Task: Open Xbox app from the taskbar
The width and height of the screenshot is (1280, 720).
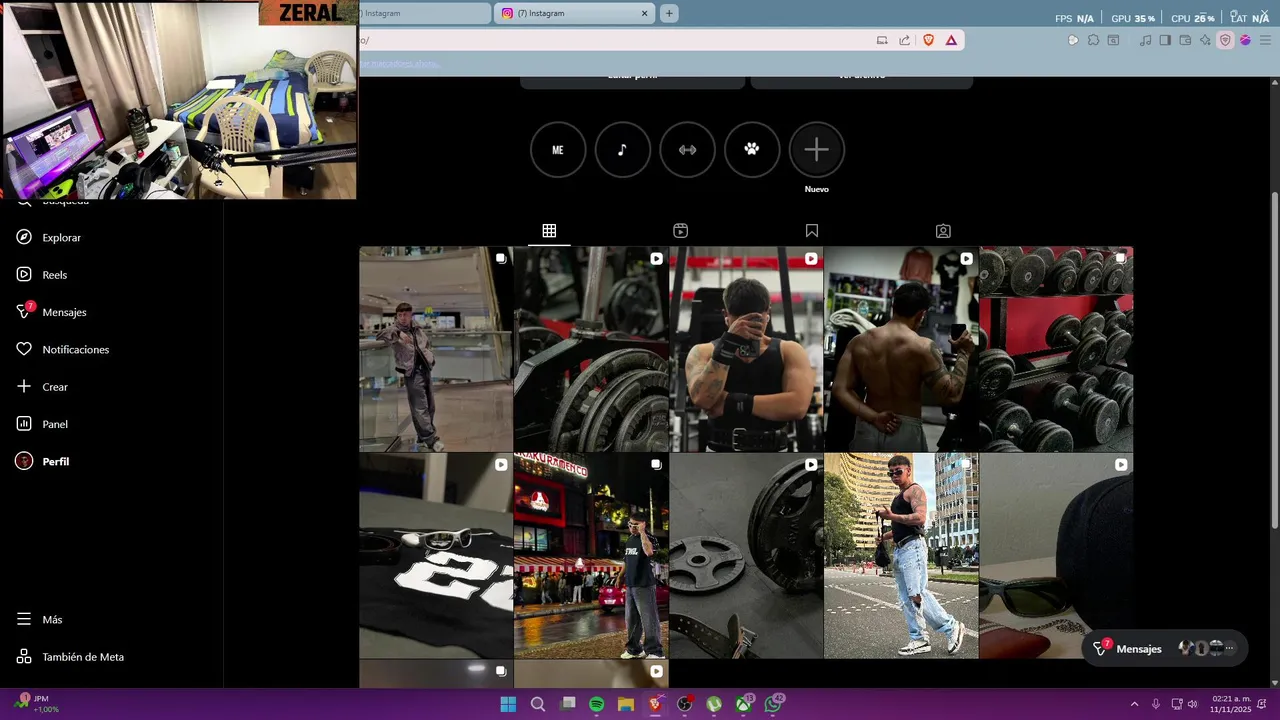Action: click(744, 704)
